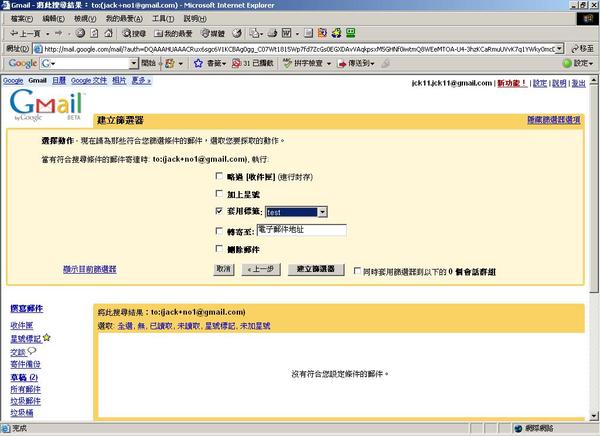This screenshot has width=600, height=436.
Task: Click the Home toolbar icon
Action: click(x=108, y=33)
